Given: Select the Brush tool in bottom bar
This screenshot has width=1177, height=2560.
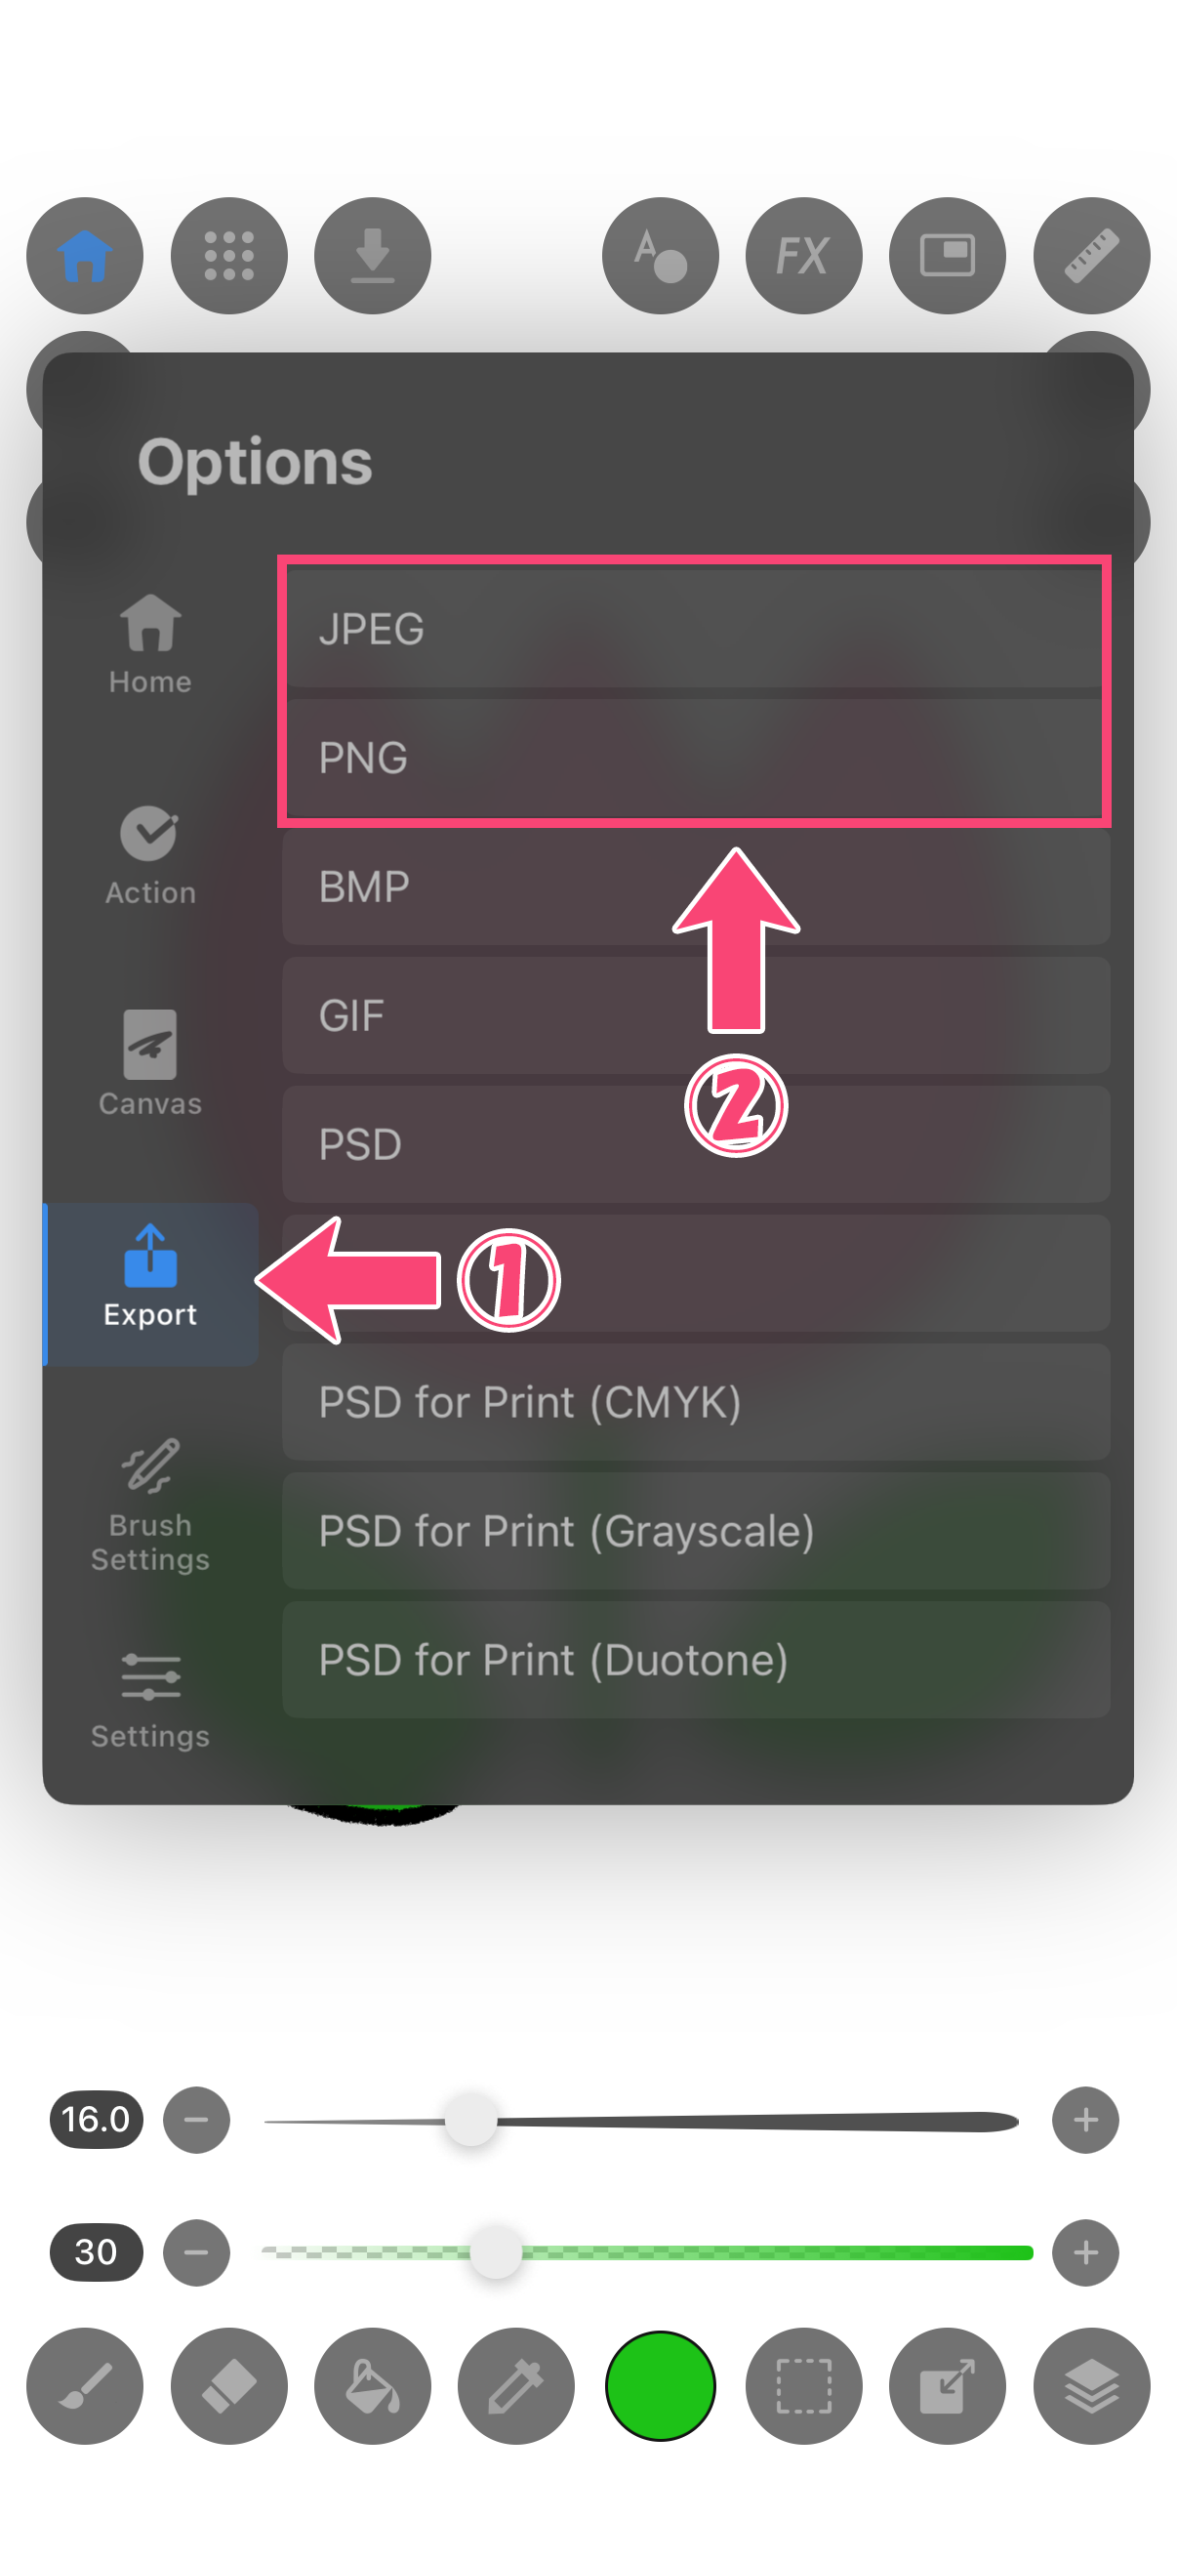Looking at the screenshot, I should 85,2385.
